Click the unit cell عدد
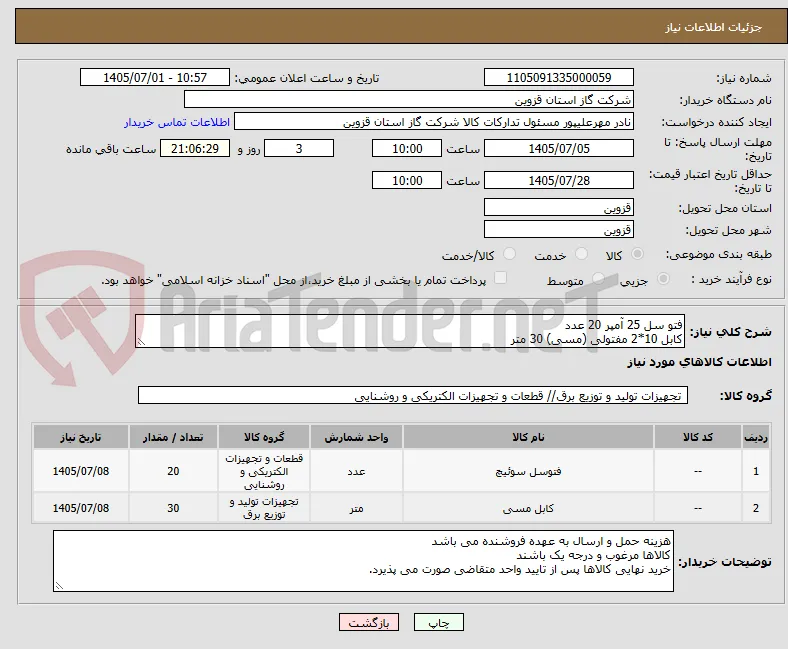The height and width of the screenshot is (649, 788). (356, 471)
